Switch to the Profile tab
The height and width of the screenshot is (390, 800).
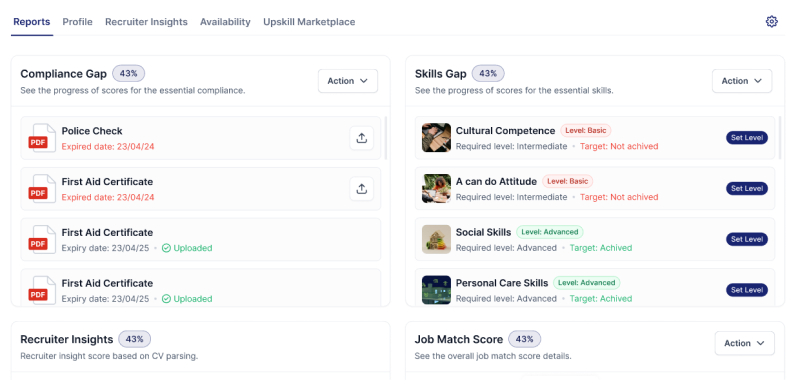click(x=78, y=22)
